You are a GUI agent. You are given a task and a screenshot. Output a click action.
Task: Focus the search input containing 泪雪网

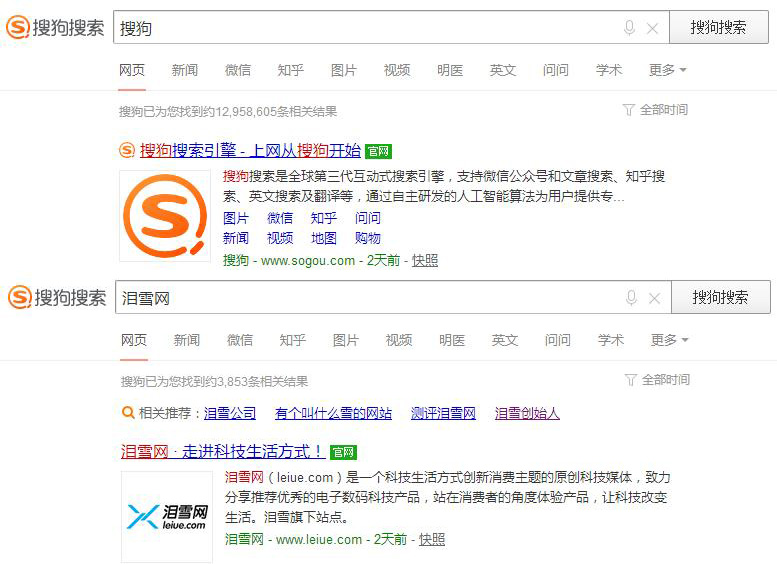(x=393, y=297)
